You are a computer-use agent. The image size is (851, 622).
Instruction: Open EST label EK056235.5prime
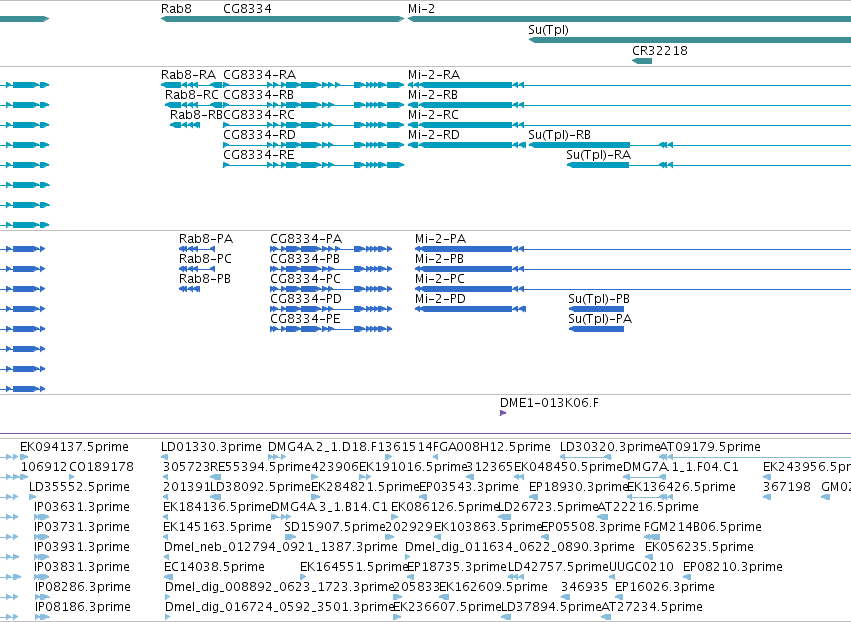point(700,547)
